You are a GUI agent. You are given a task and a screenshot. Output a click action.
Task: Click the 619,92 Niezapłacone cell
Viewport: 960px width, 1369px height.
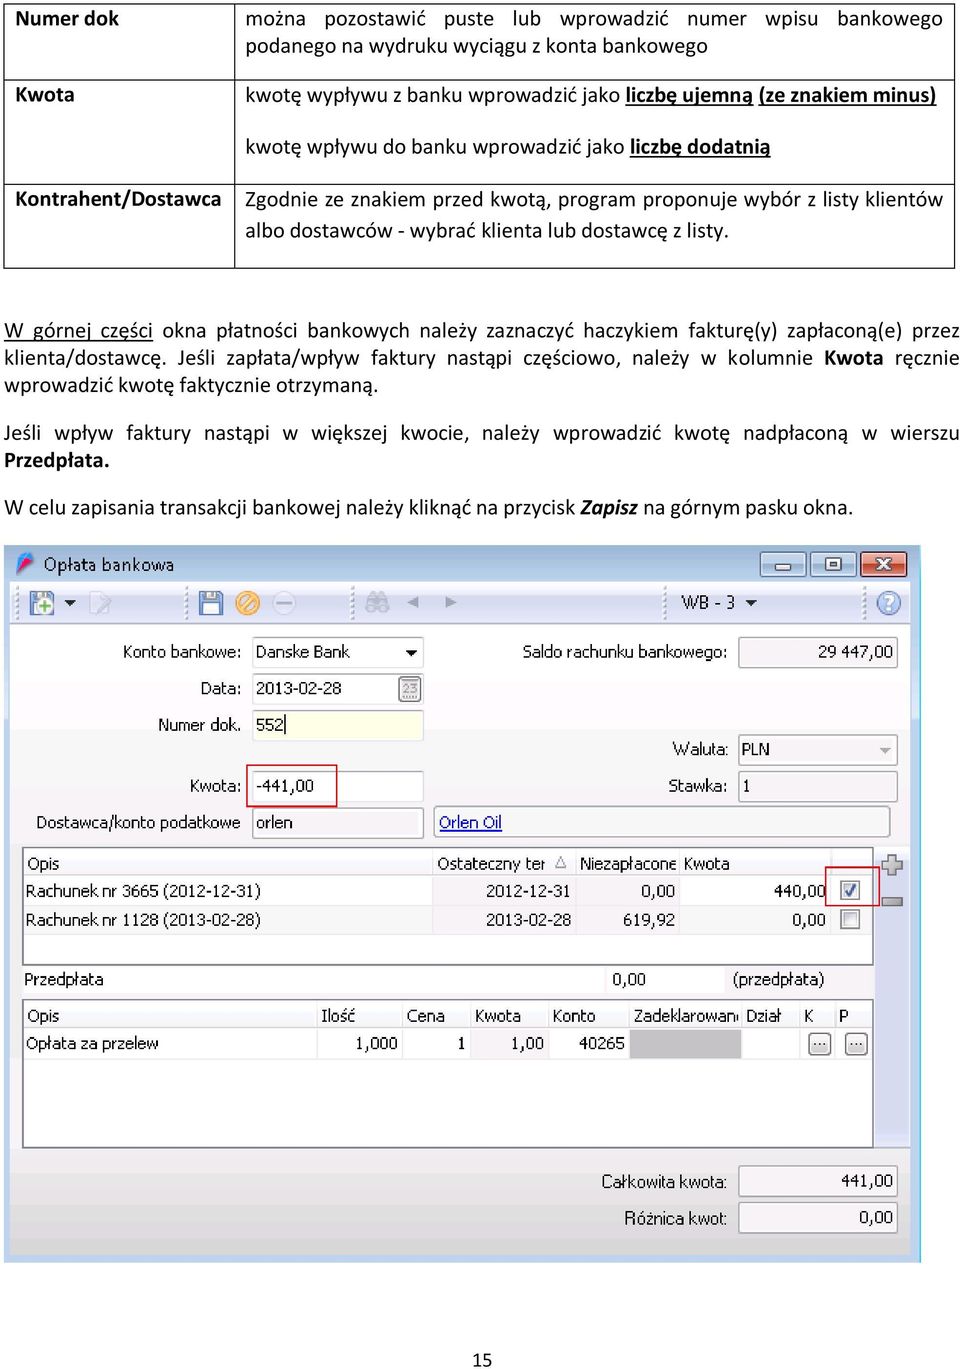tap(627, 920)
